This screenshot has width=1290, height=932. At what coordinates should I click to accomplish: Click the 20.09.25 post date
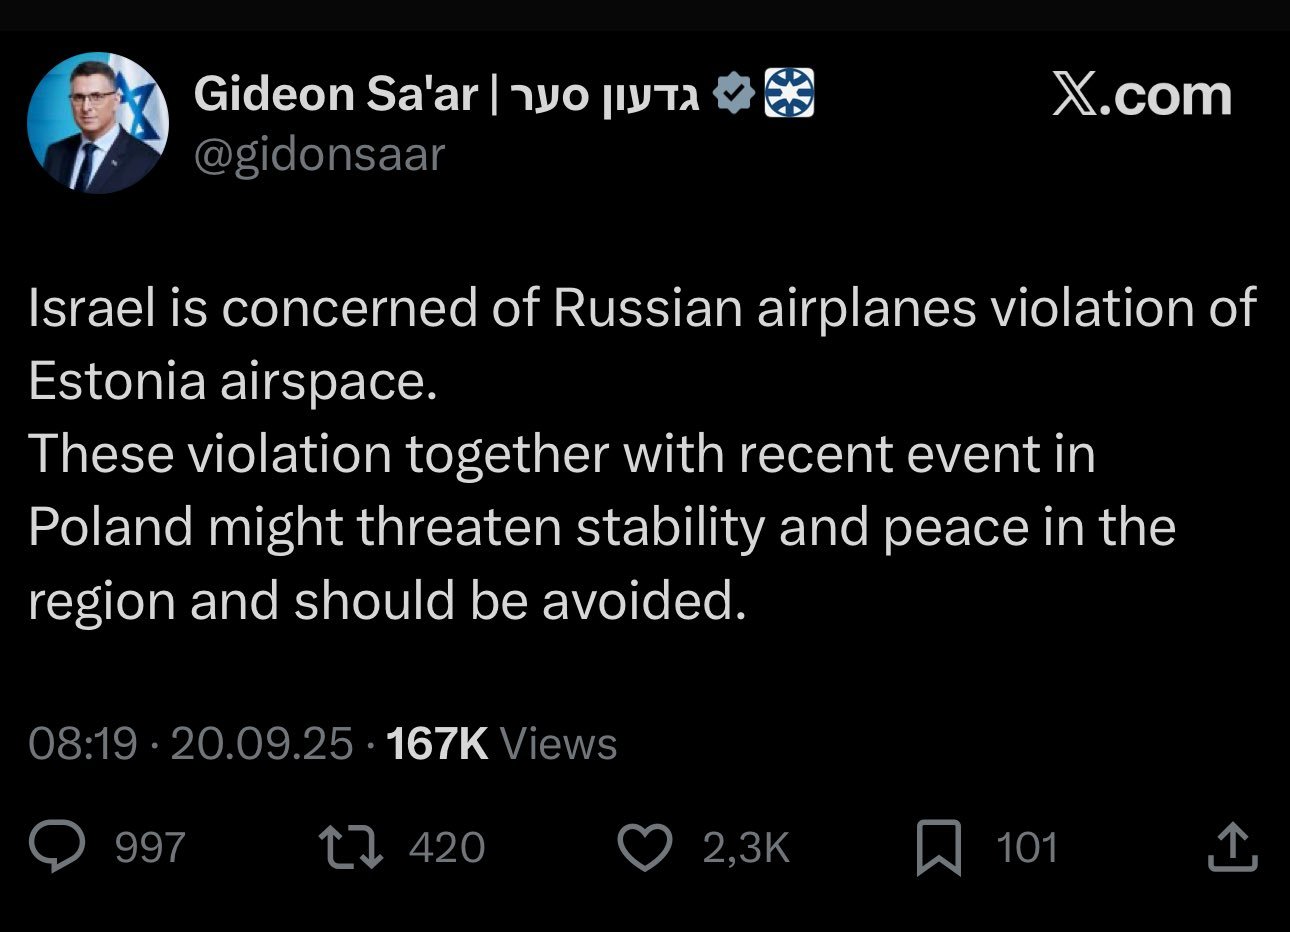[x=261, y=744]
